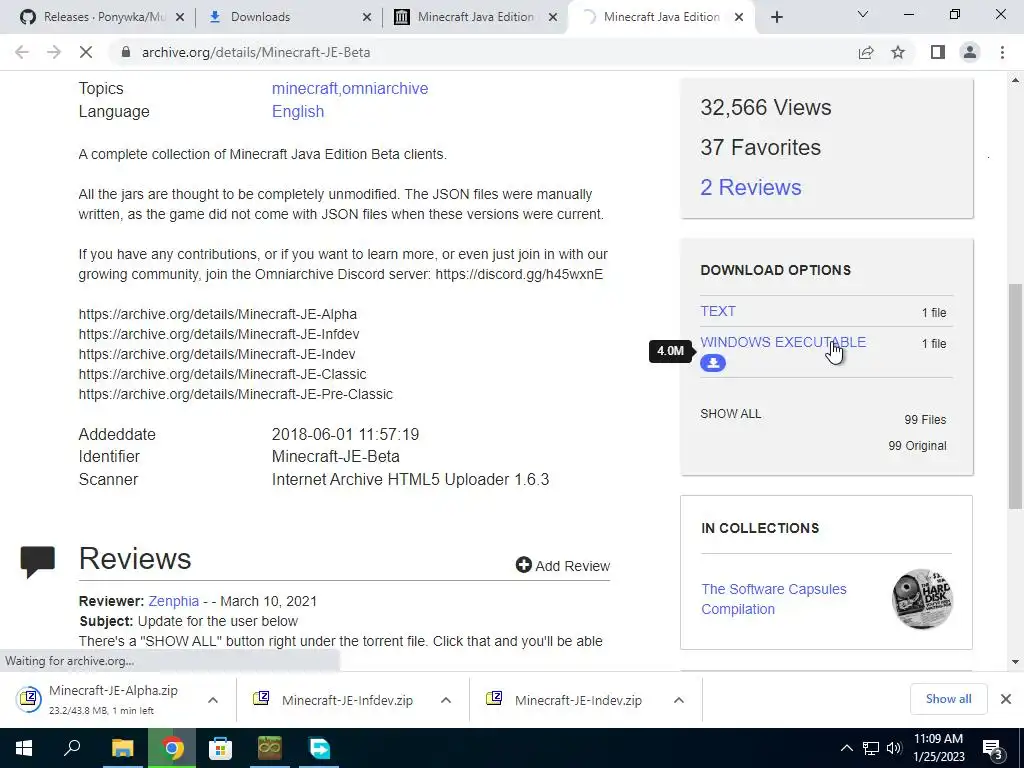The width and height of the screenshot is (1024, 768).
Task: Open the 2 Reviews link
Action: 750,187
